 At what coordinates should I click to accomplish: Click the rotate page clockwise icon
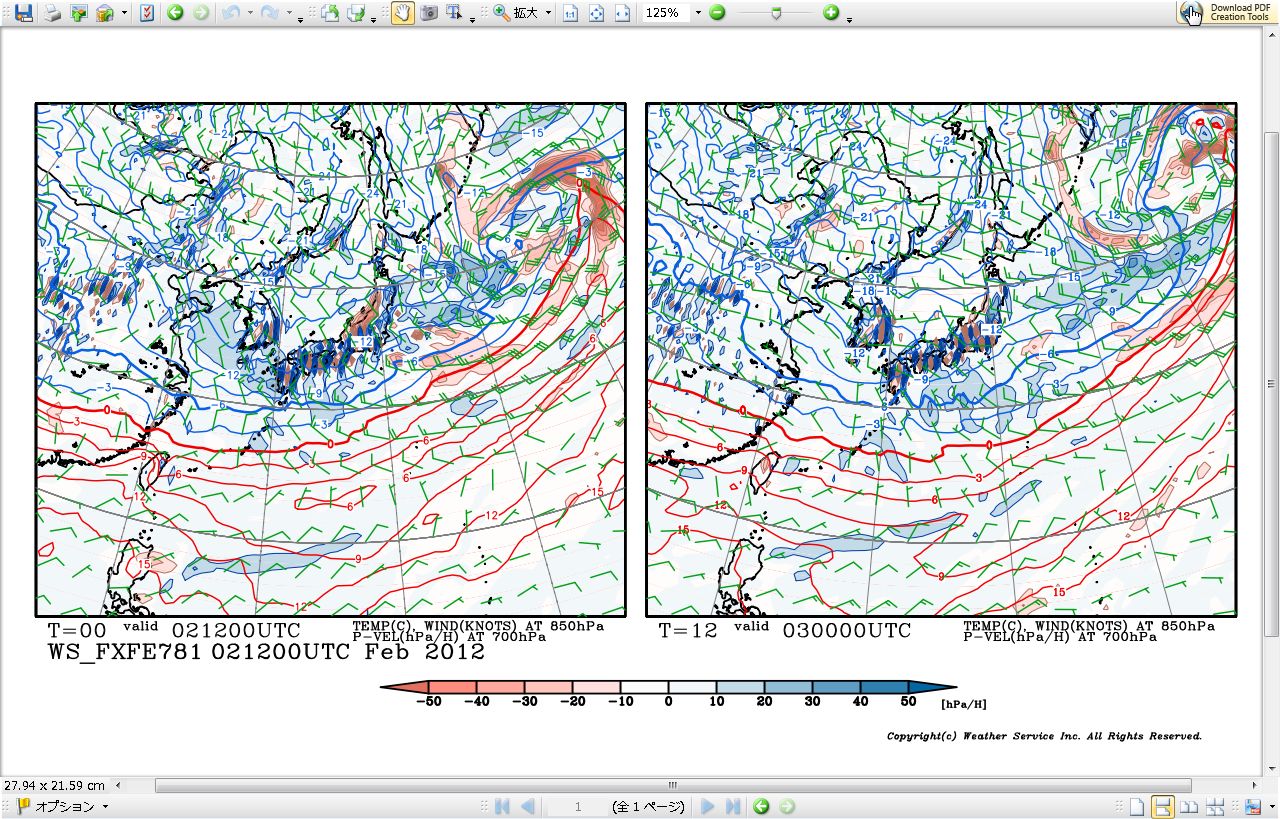(355, 13)
